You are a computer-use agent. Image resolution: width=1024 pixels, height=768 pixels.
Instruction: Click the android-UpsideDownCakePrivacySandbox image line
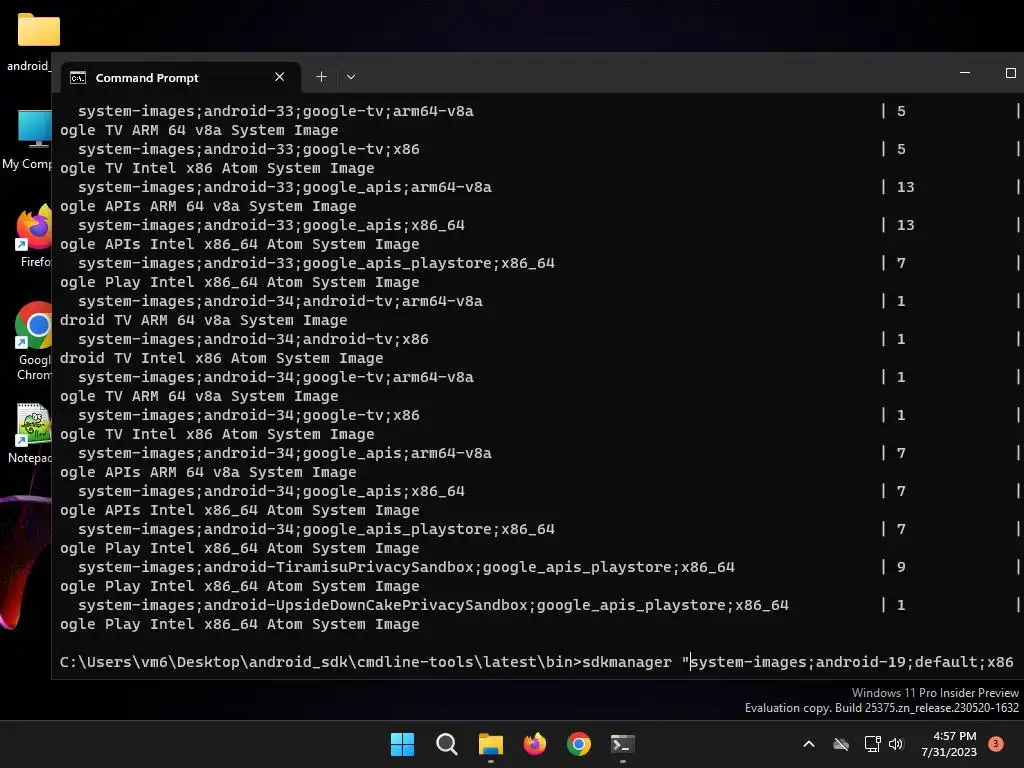(433, 605)
